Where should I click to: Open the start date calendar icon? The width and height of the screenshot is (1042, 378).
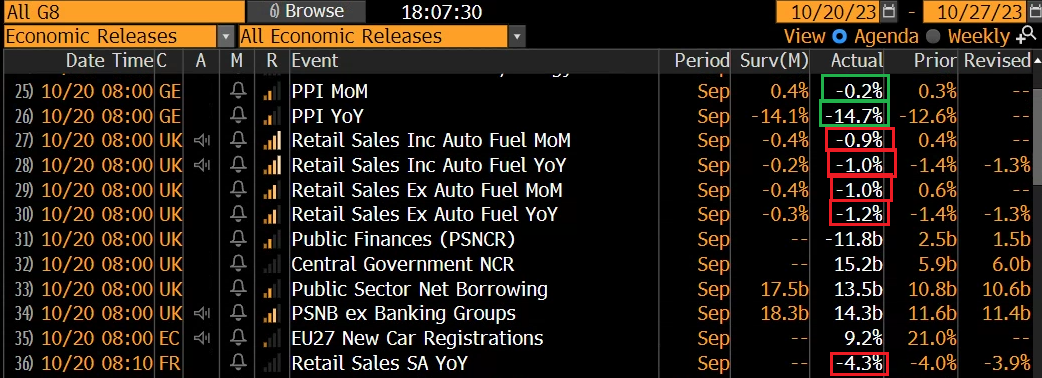click(889, 12)
